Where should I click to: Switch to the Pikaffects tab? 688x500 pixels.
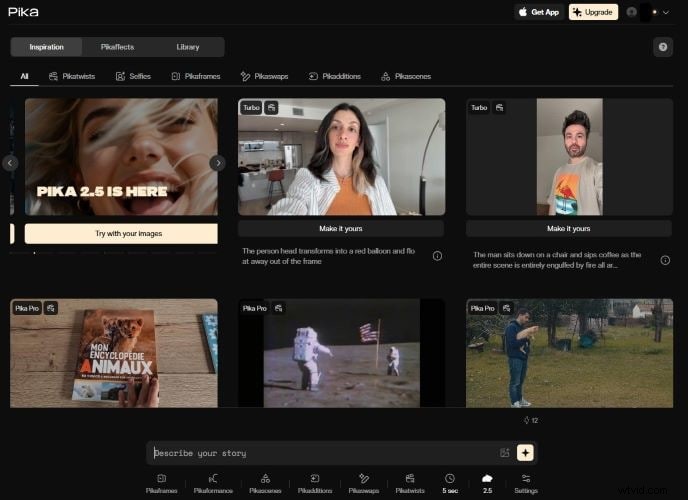tap(117, 47)
